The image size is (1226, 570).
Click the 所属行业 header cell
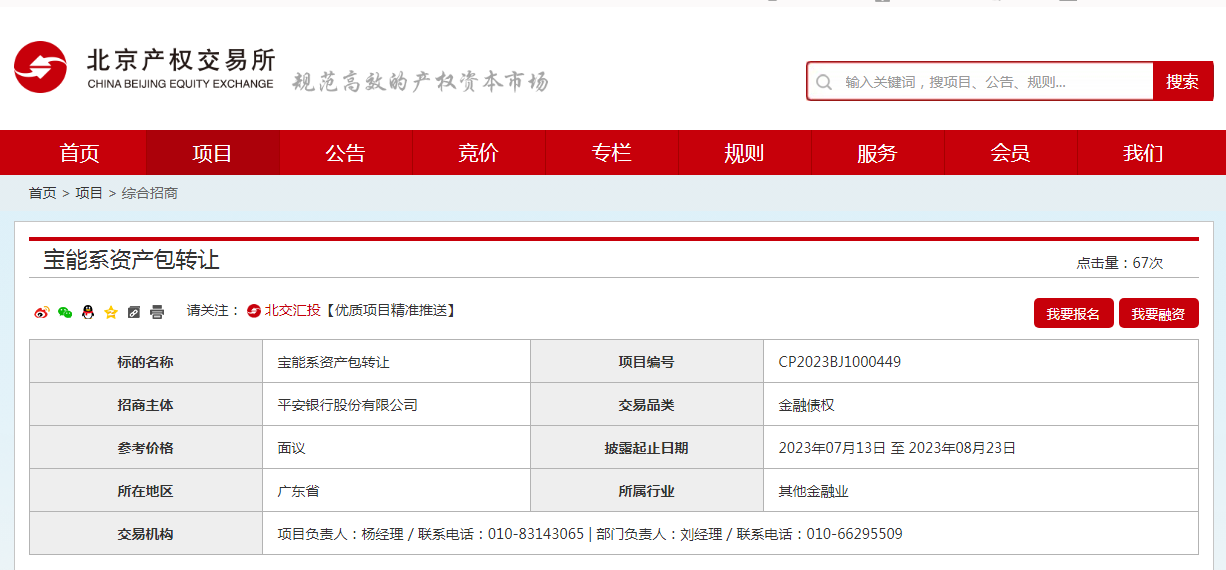647,491
